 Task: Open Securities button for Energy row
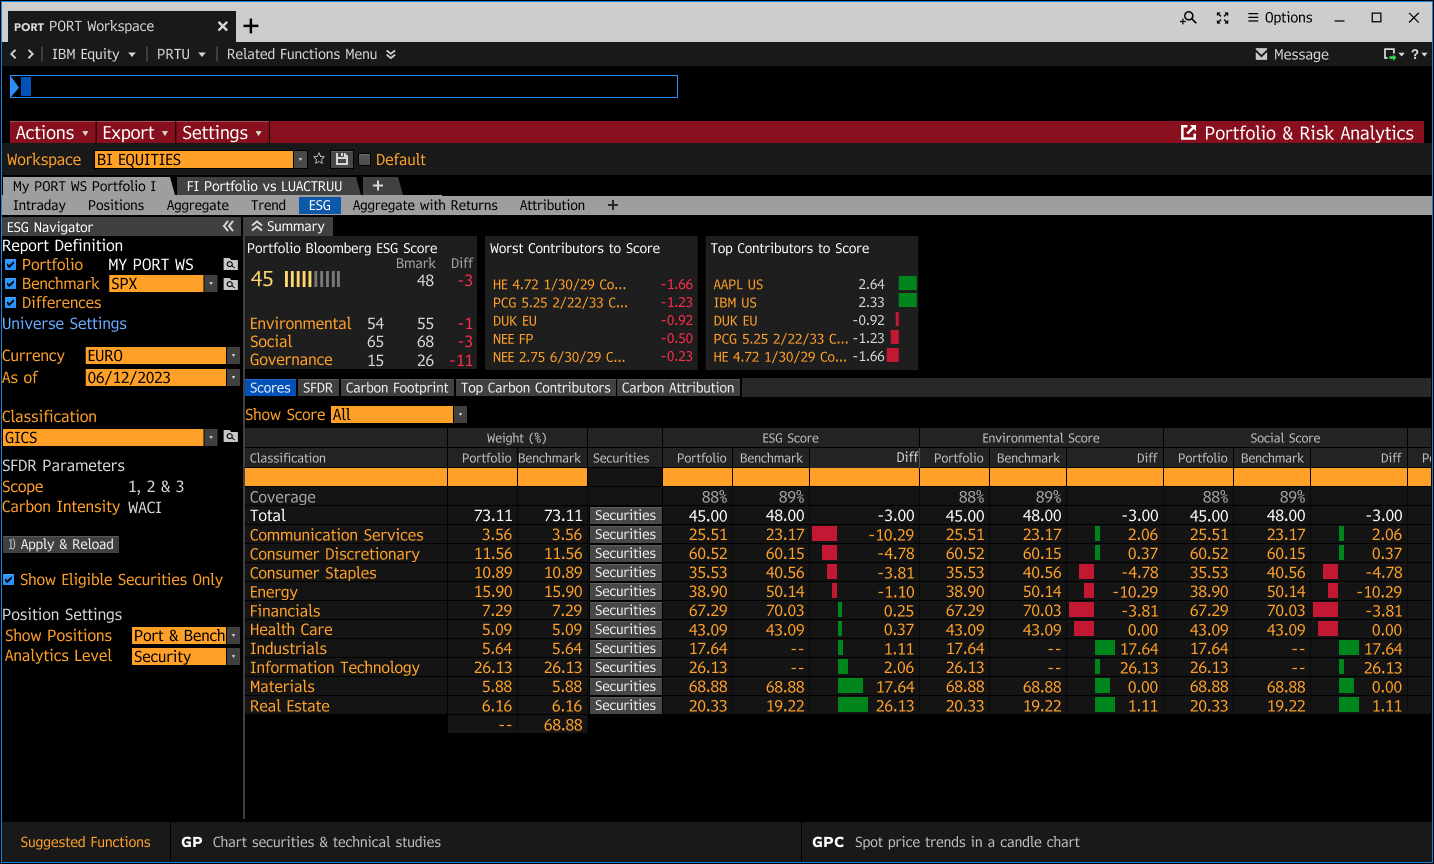[x=625, y=592]
